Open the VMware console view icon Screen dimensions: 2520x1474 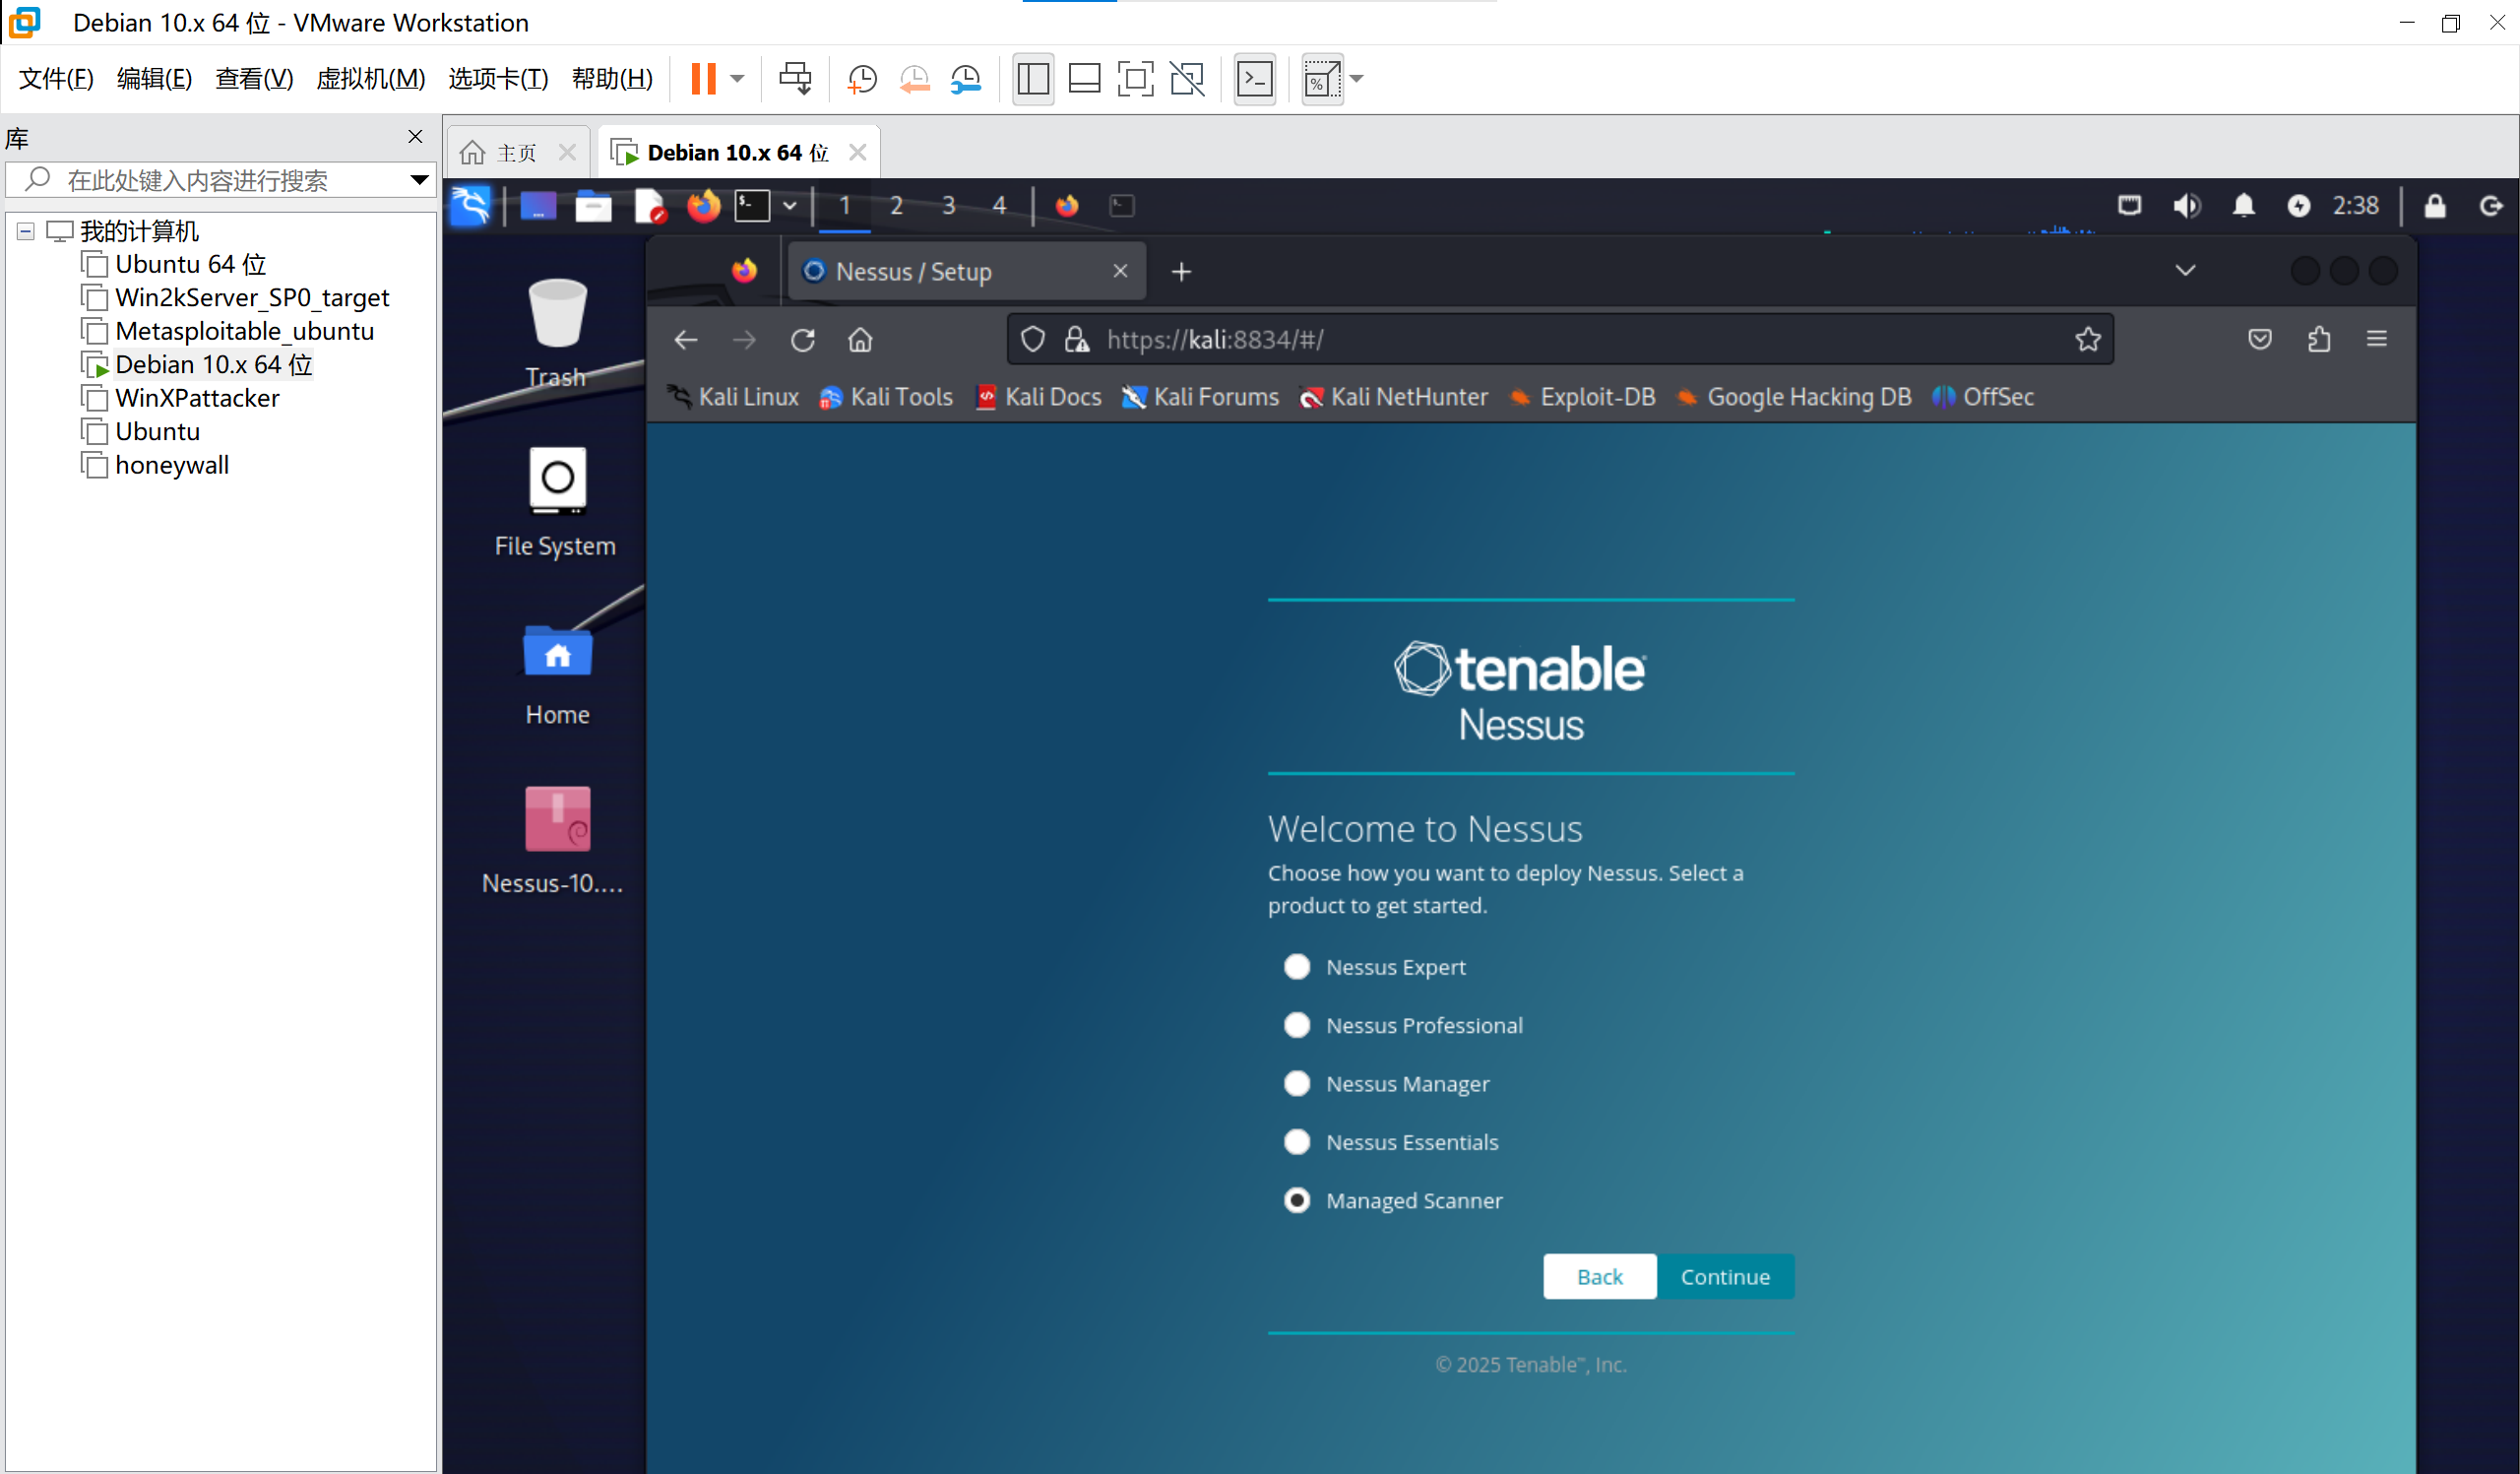pos(1254,78)
